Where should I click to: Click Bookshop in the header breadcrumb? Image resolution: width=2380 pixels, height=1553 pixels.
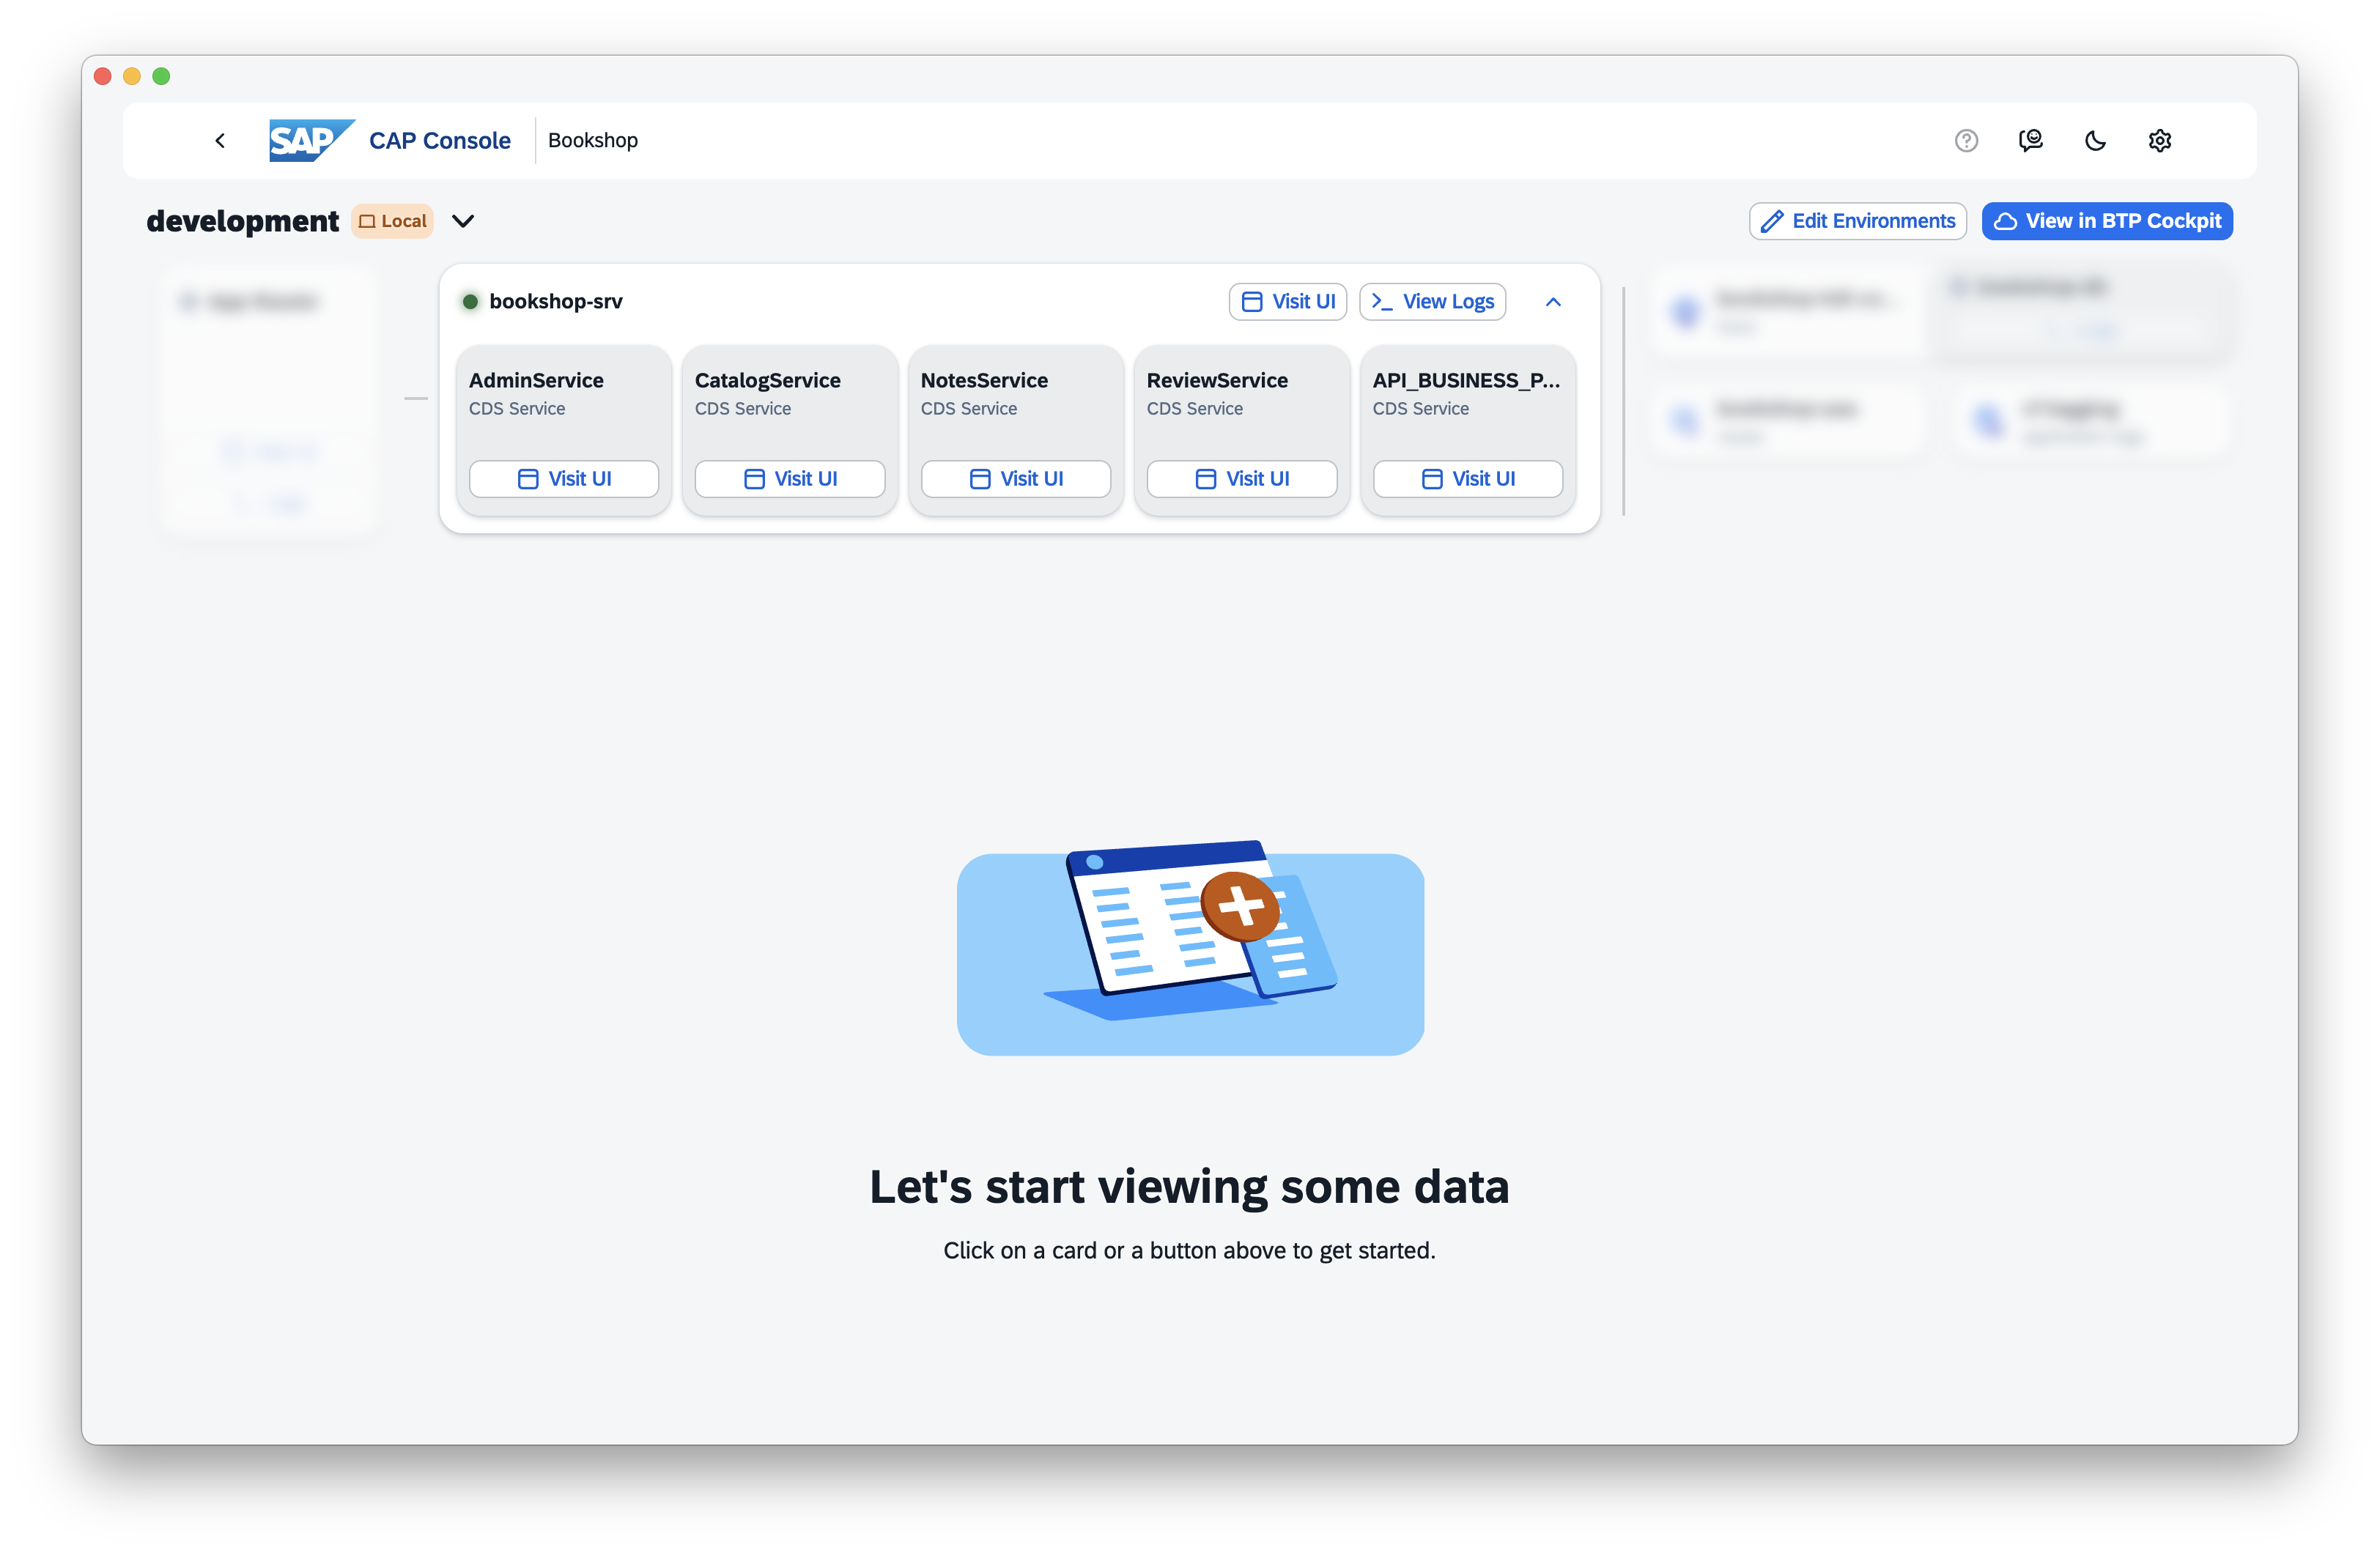click(593, 140)
